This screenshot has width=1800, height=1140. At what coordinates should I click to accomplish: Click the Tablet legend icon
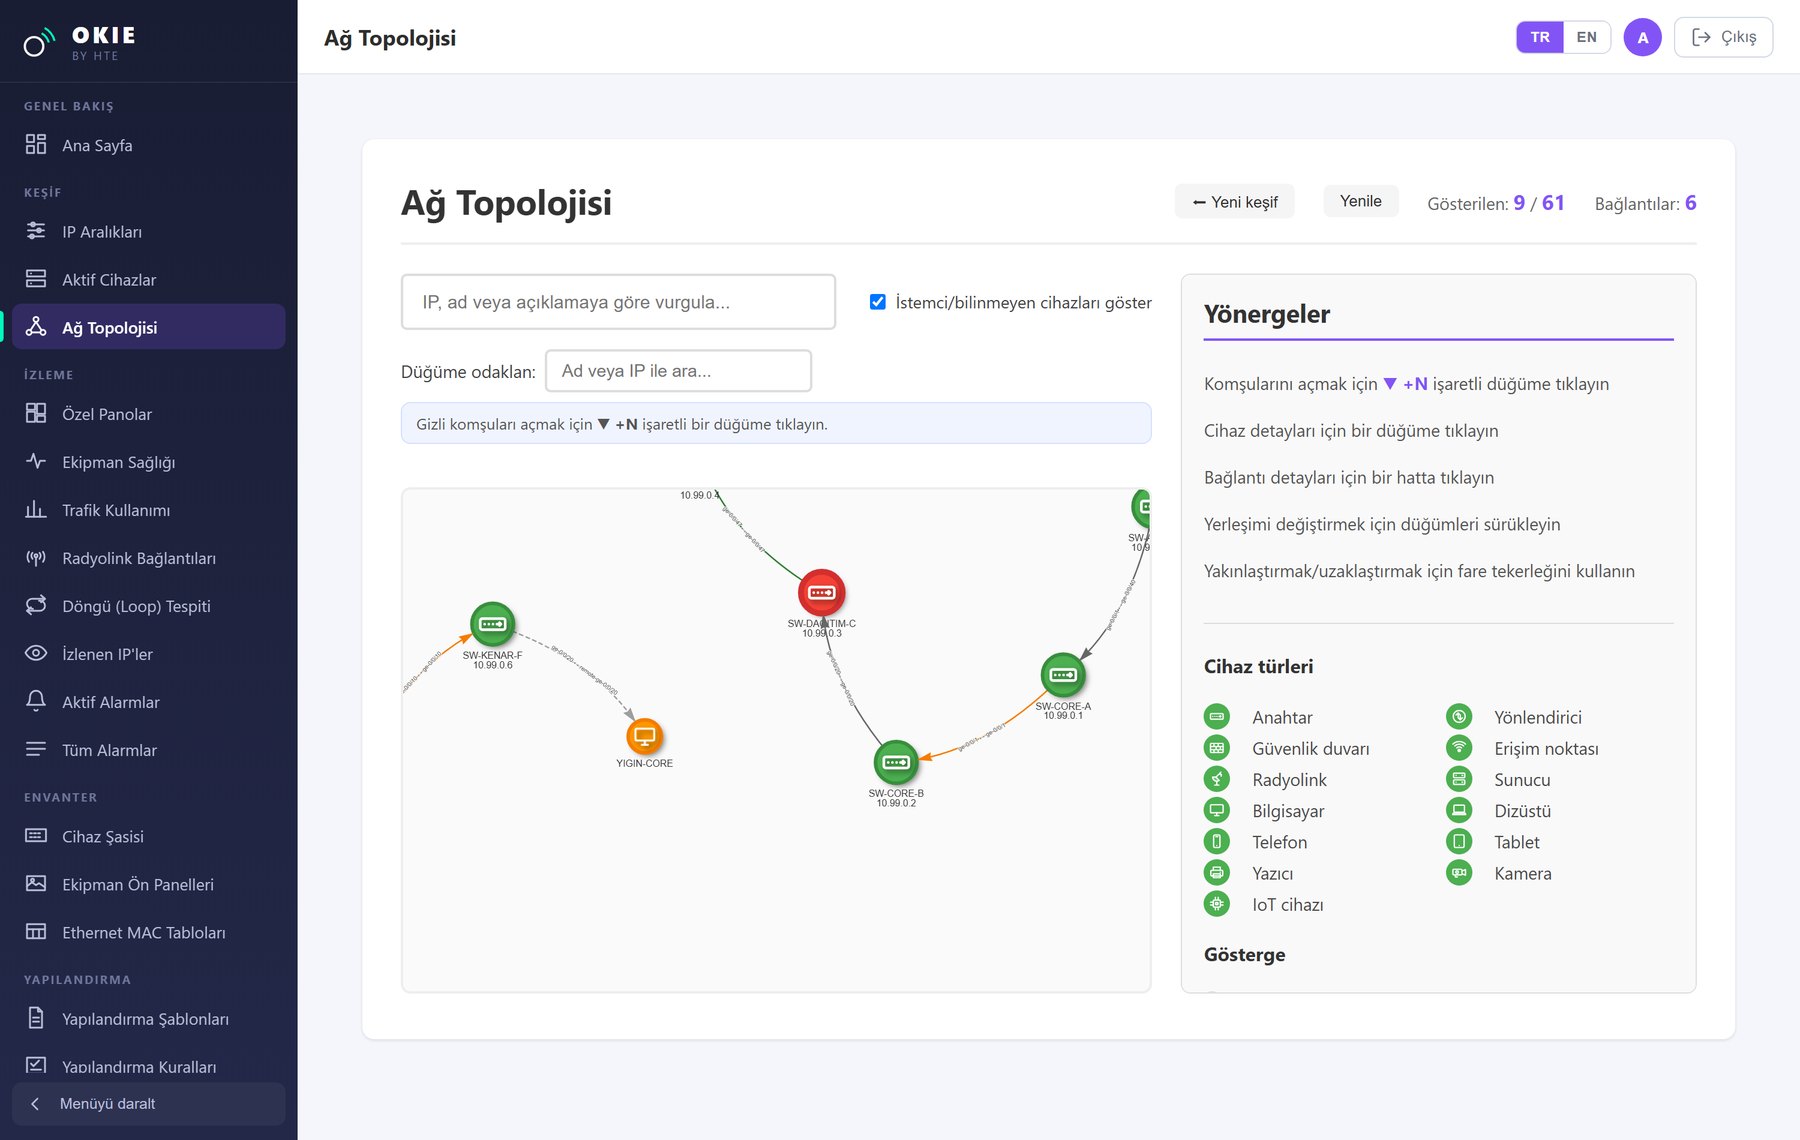pyautogui.click(x=1459, y=842)
